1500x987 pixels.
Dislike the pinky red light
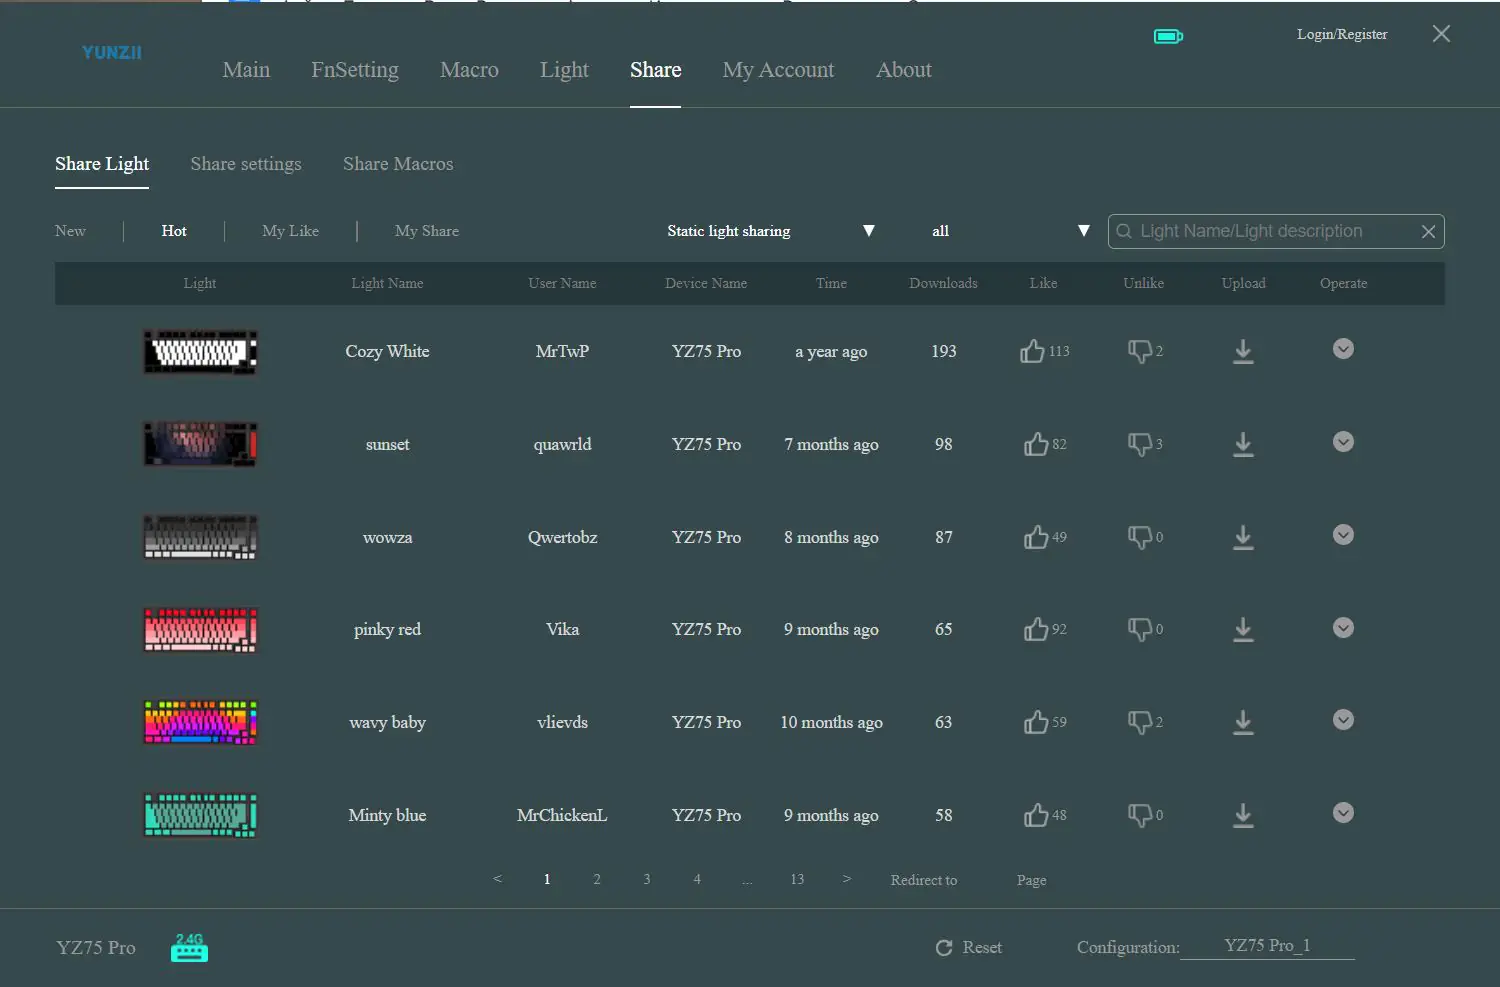point(1140,629)
